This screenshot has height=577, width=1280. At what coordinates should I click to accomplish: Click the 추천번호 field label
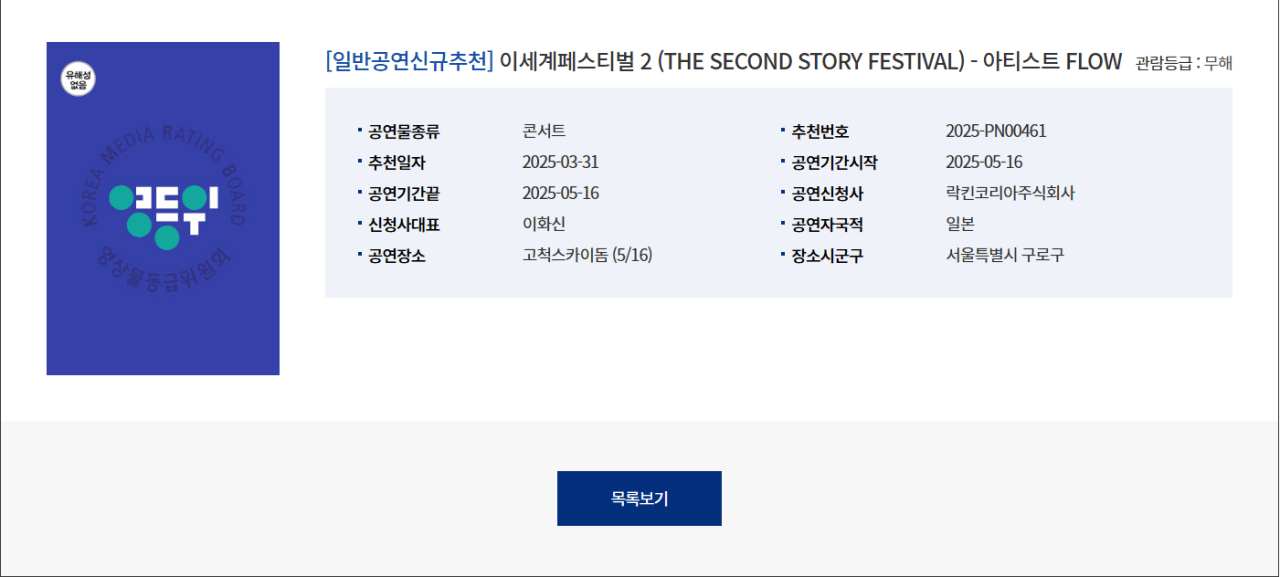(x=820, y=131)
